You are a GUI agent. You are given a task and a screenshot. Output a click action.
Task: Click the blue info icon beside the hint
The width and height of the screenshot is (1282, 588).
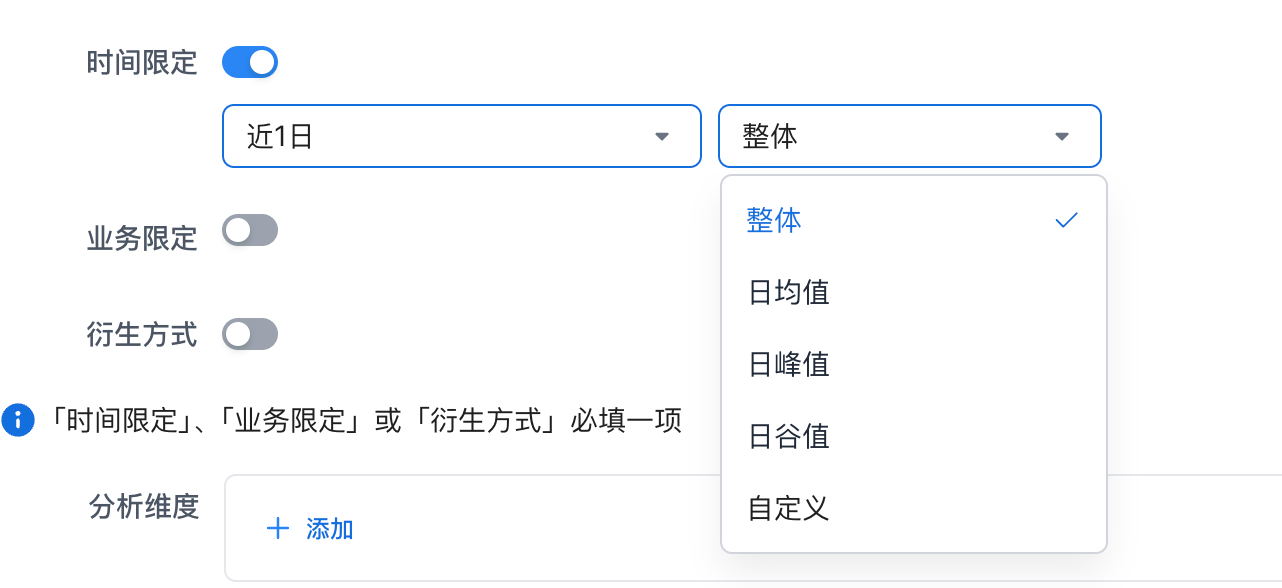pyautogui.click(x=17, y=420)
